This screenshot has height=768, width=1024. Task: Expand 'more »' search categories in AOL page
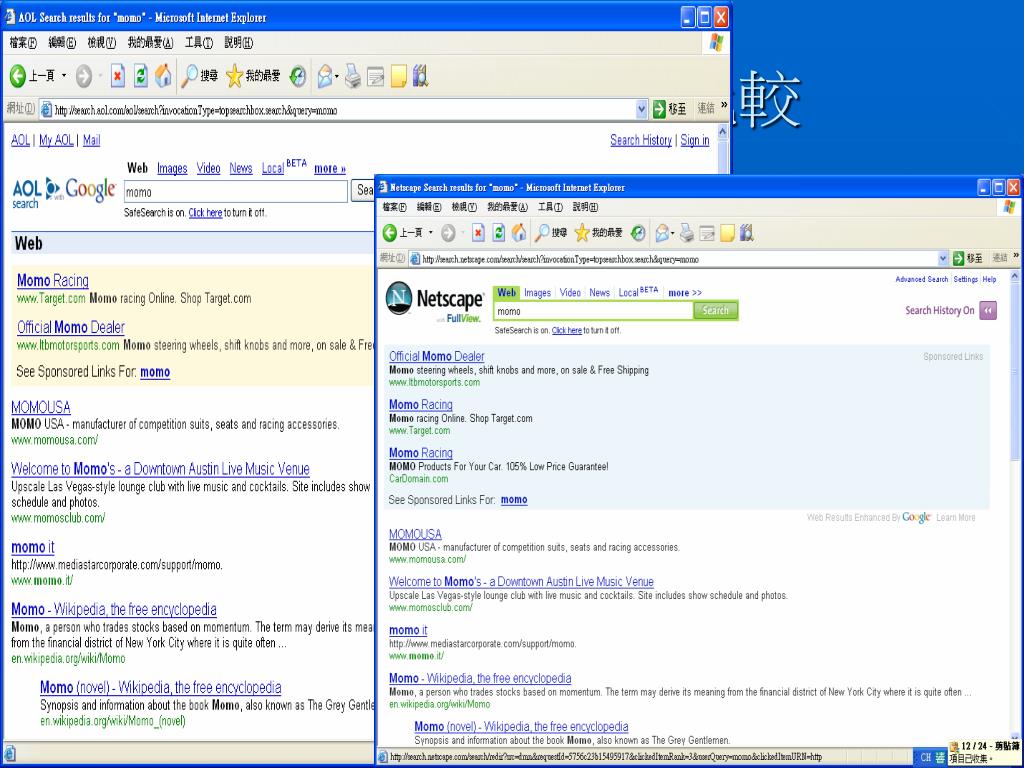click(330, 168)
